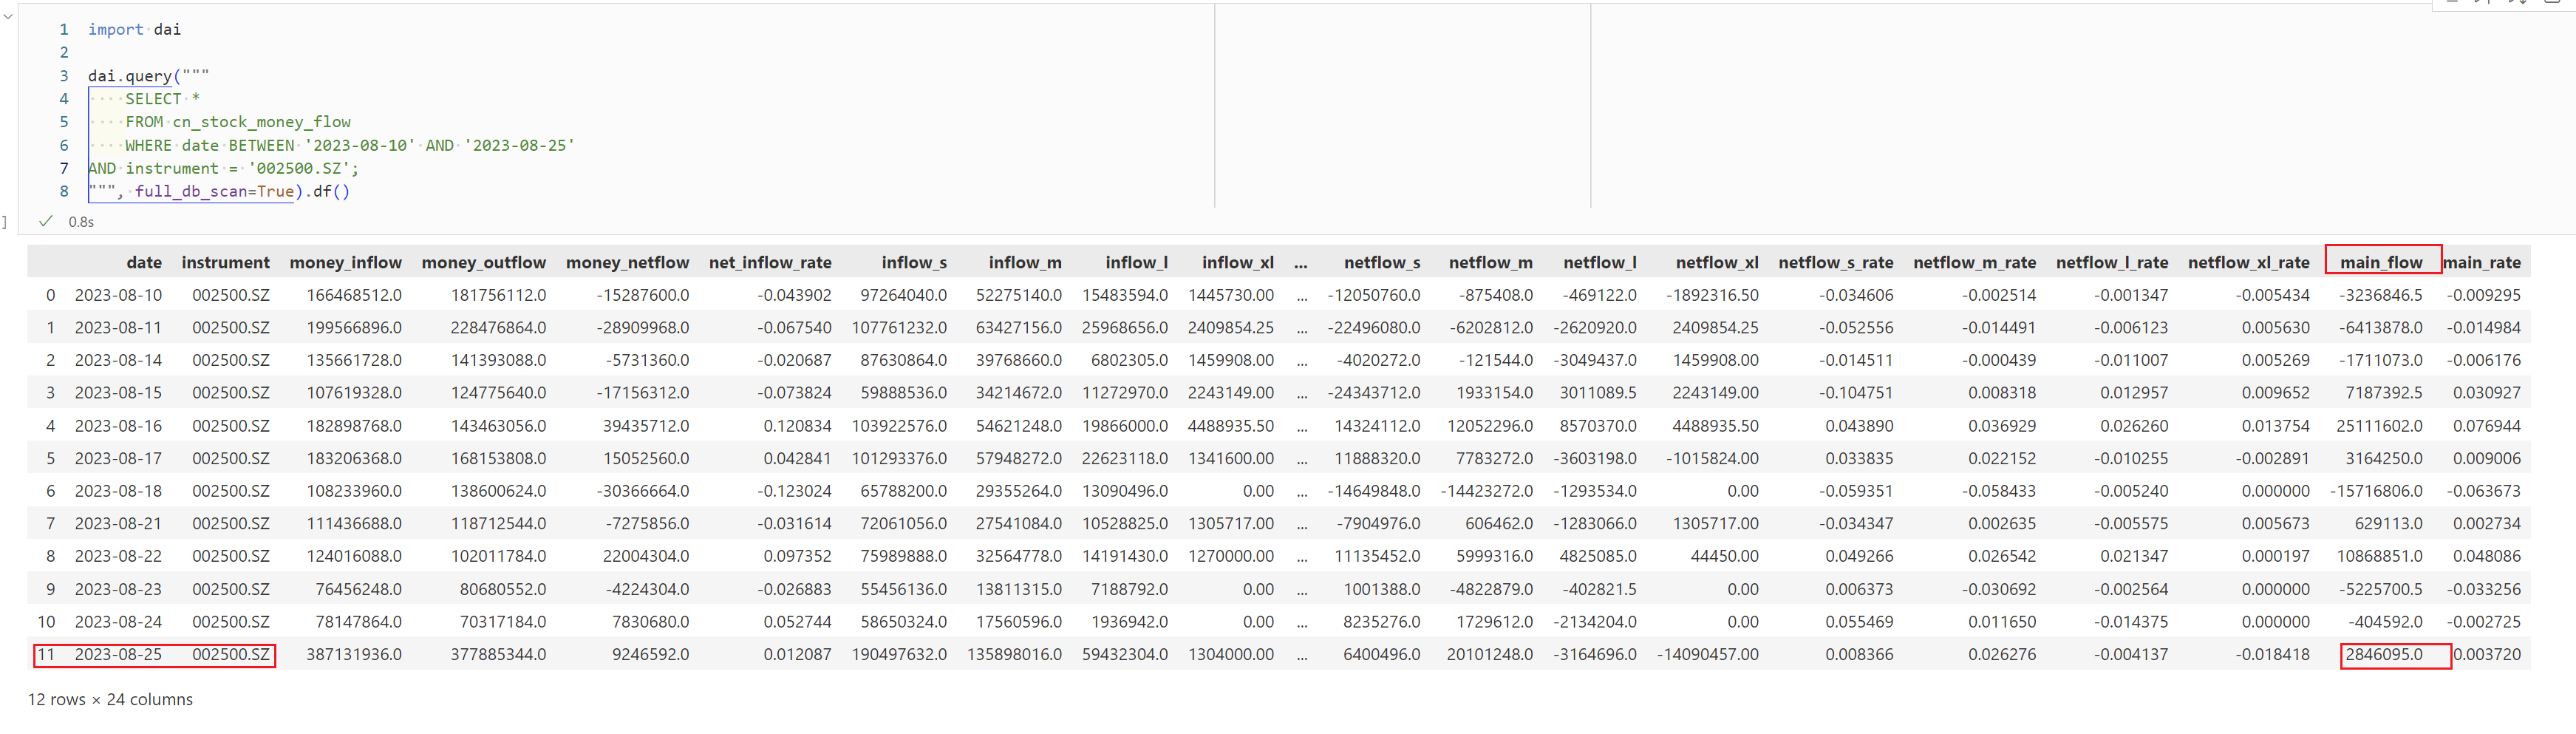Place cursor on the import dai line

[134, 29]
